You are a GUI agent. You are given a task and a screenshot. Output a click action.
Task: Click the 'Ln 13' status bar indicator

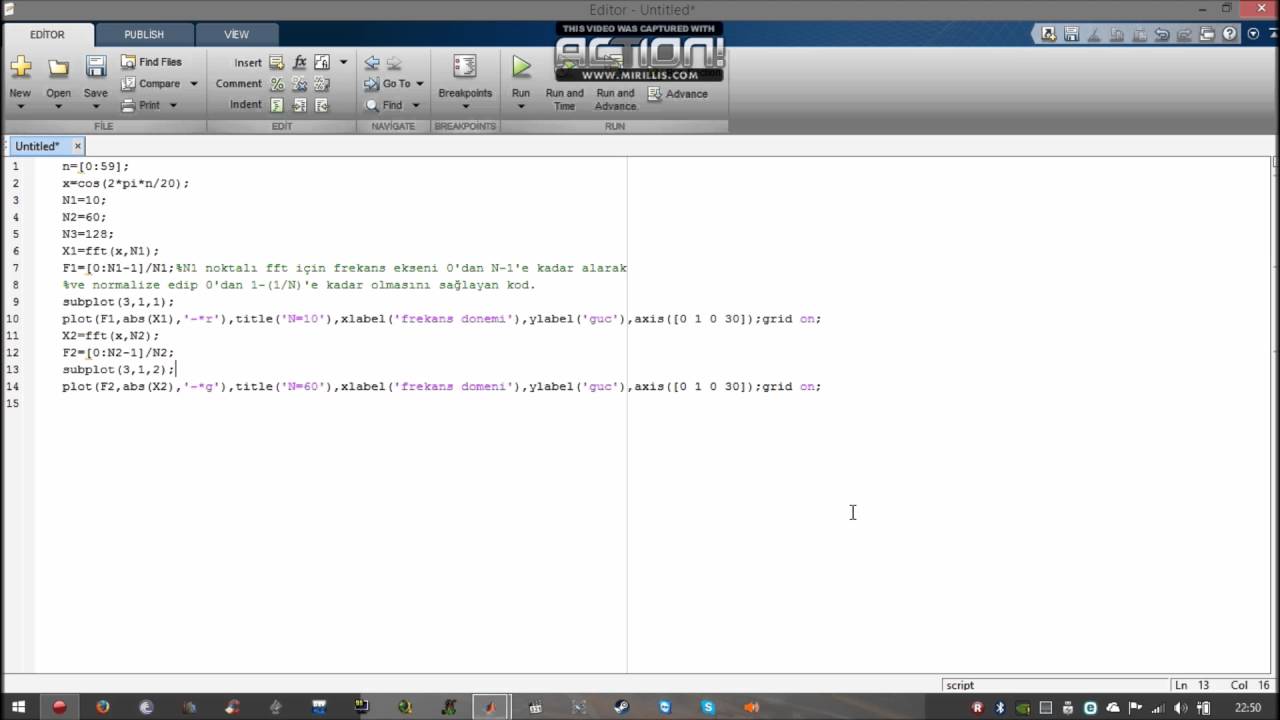(1194, 685)
